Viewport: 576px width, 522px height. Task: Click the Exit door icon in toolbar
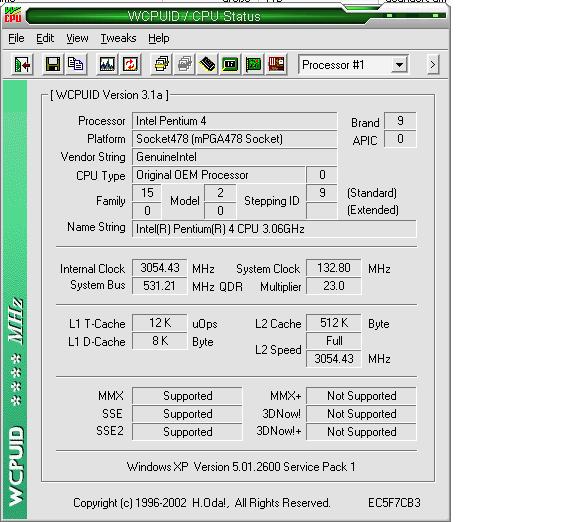coord(22,65)
